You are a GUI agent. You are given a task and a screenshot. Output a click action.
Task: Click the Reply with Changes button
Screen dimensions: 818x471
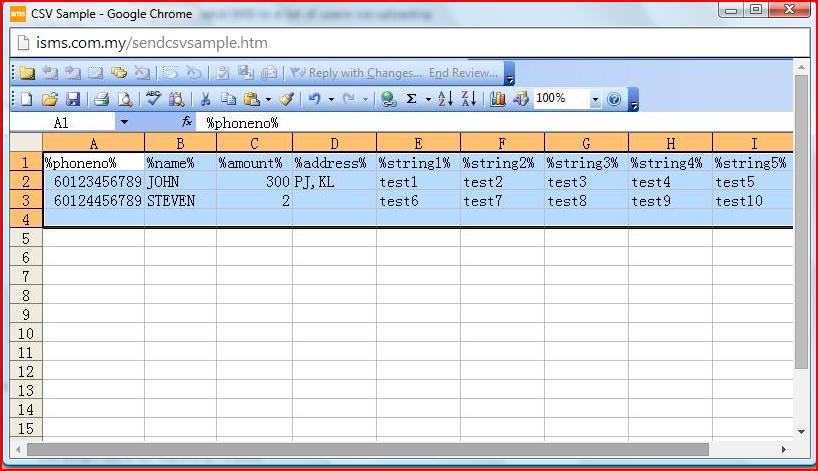point(355,73)
